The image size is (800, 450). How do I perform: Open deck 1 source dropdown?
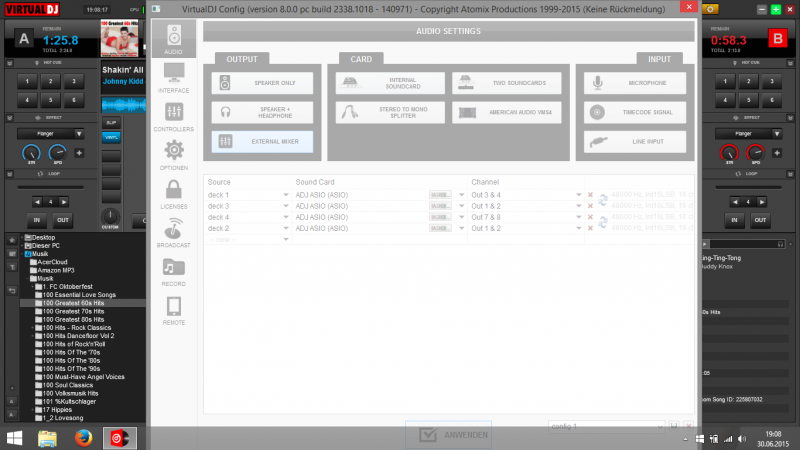tap(286, 195)
